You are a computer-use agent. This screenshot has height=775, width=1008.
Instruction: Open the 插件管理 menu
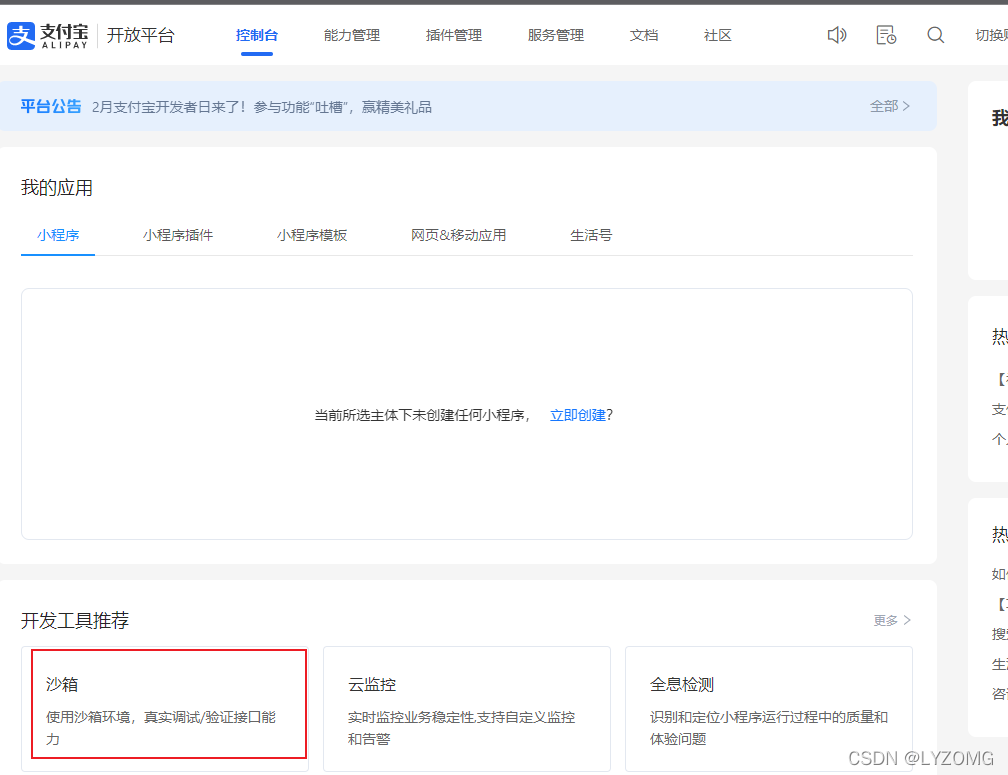coord(454,35)
